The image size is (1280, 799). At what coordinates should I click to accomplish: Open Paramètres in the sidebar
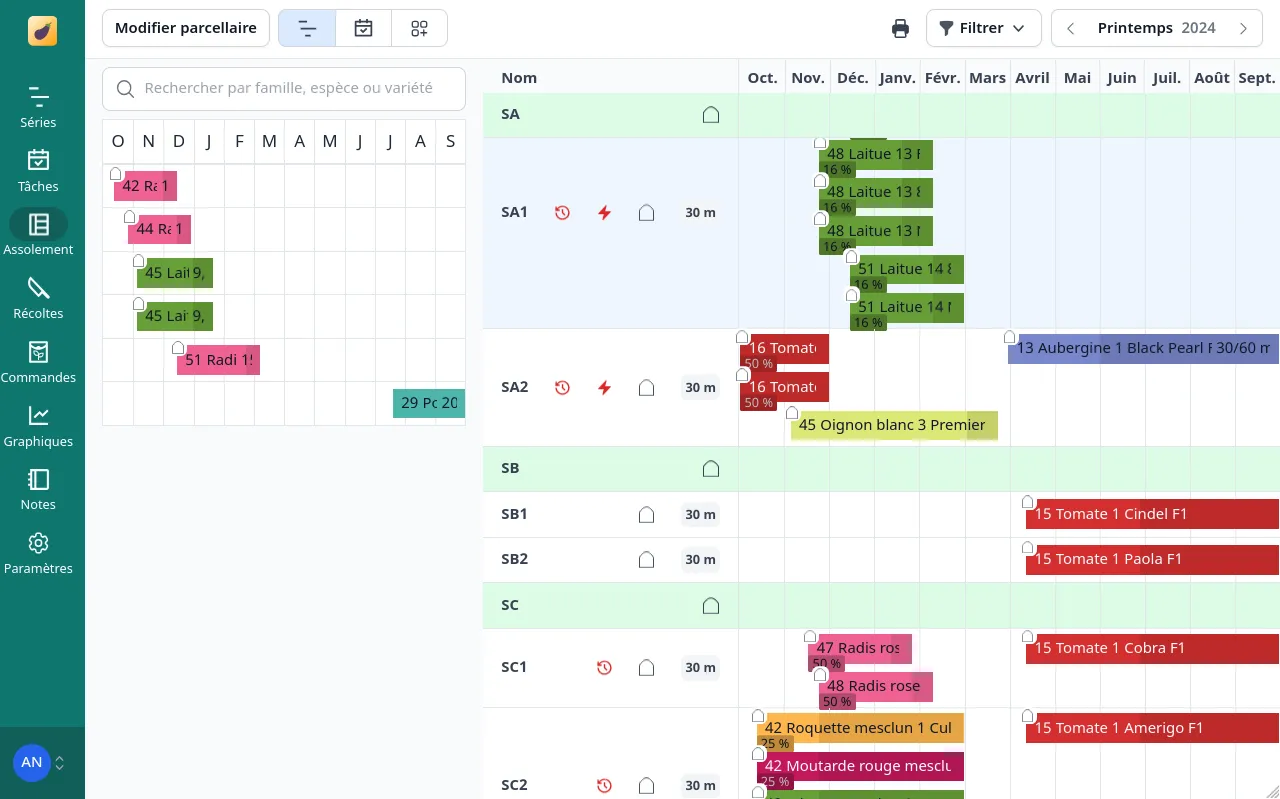click(x=38, y=553)
